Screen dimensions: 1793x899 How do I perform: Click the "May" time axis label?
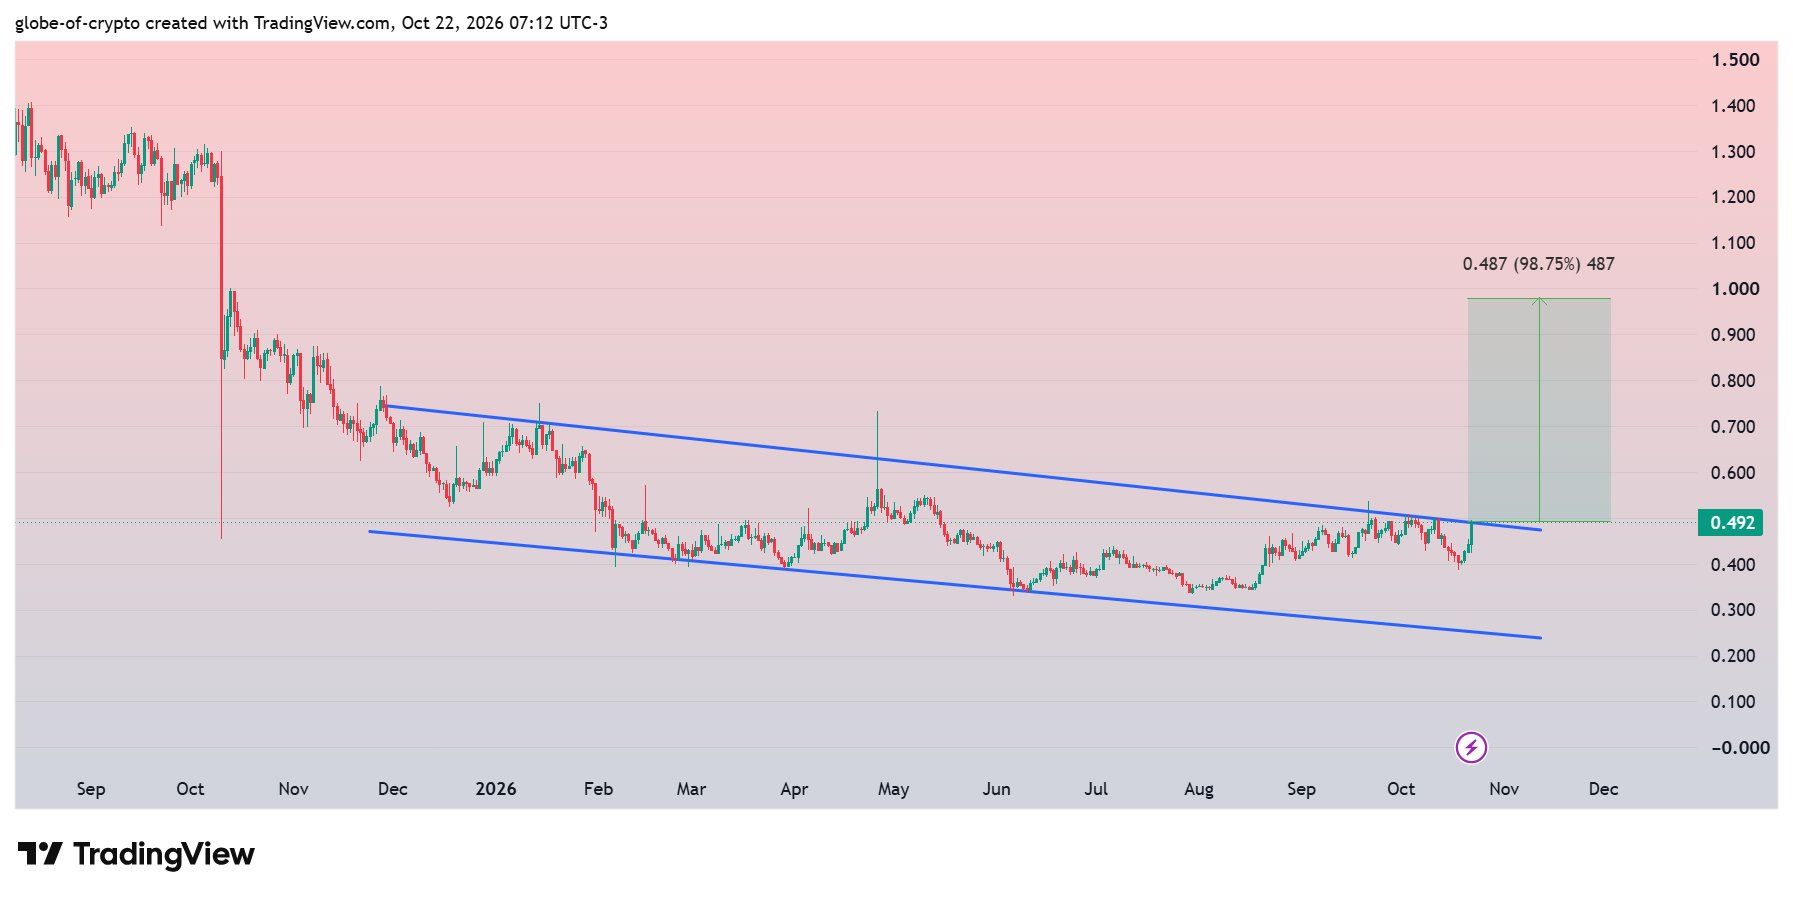click(x=893, y=789)
